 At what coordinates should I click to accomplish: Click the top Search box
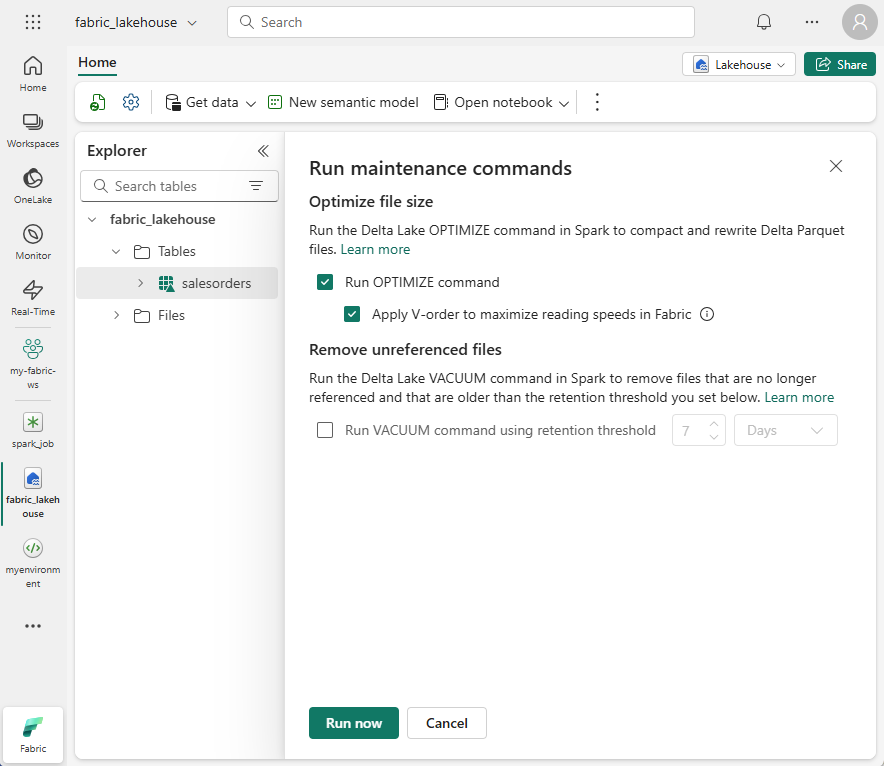[461, 22]
